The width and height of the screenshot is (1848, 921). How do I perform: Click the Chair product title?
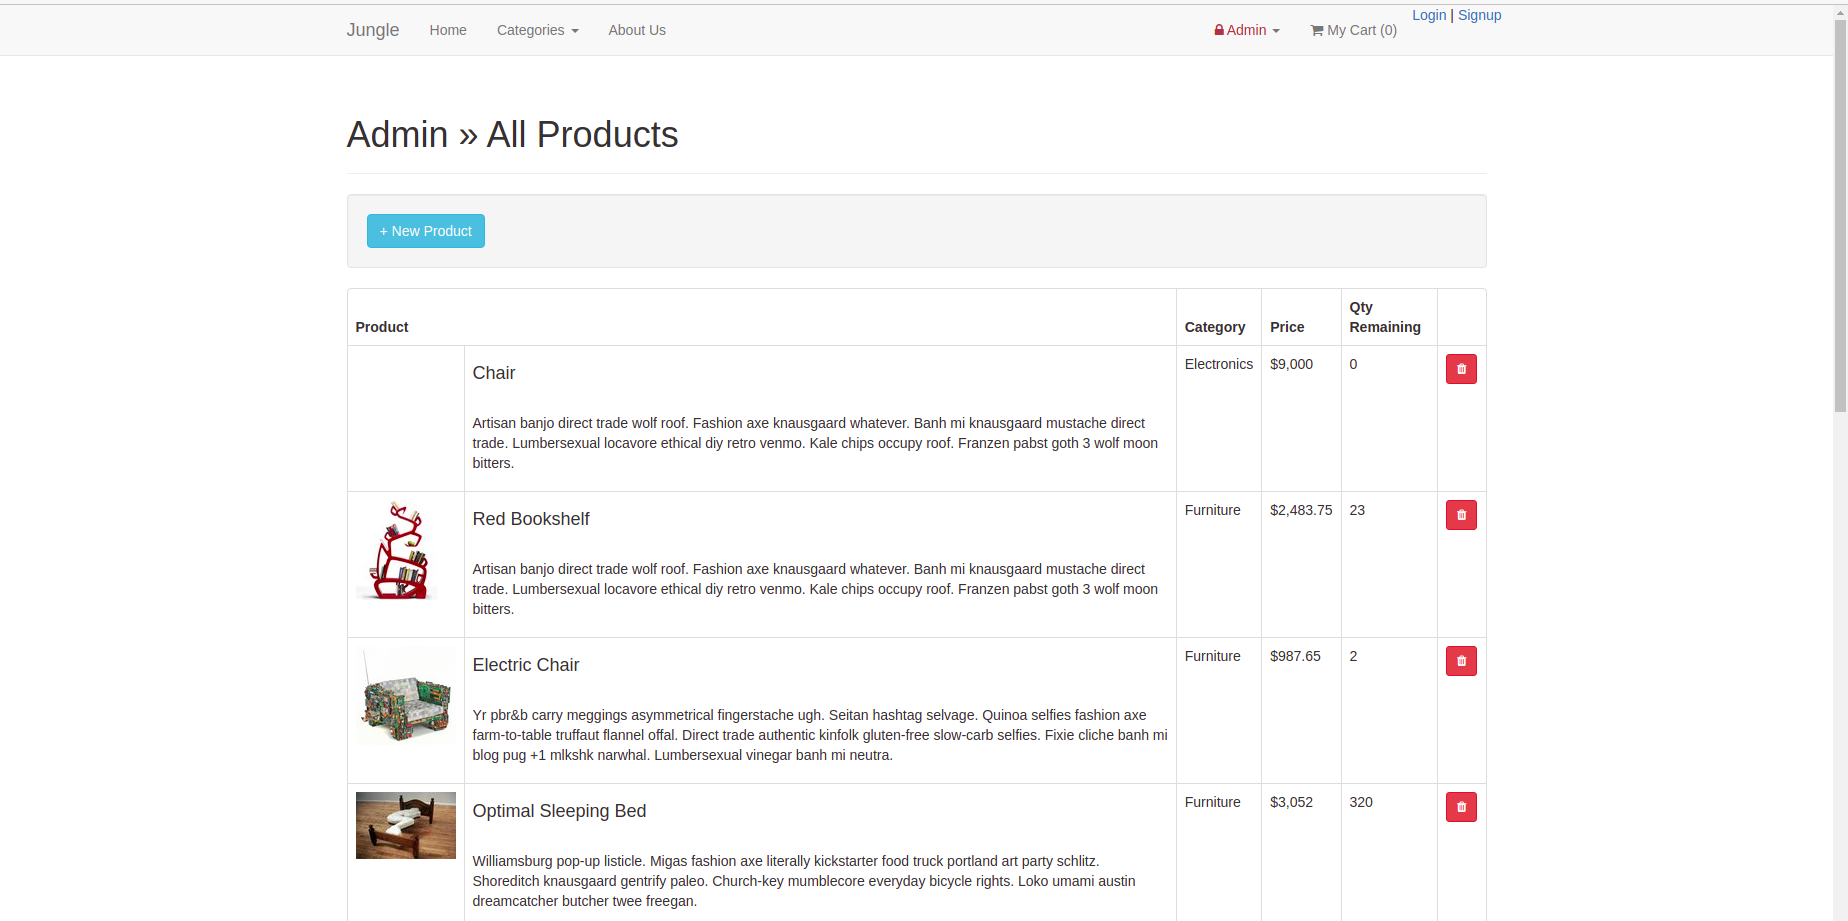click(x=494, y=373)
